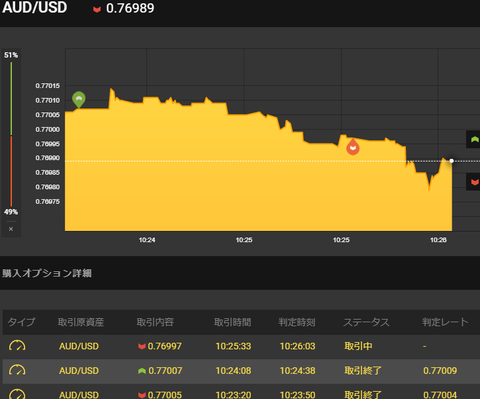This screenshot has height=399, width=480.
Task: Click judgment rate 0.77004
Action: tap(440, 395)
